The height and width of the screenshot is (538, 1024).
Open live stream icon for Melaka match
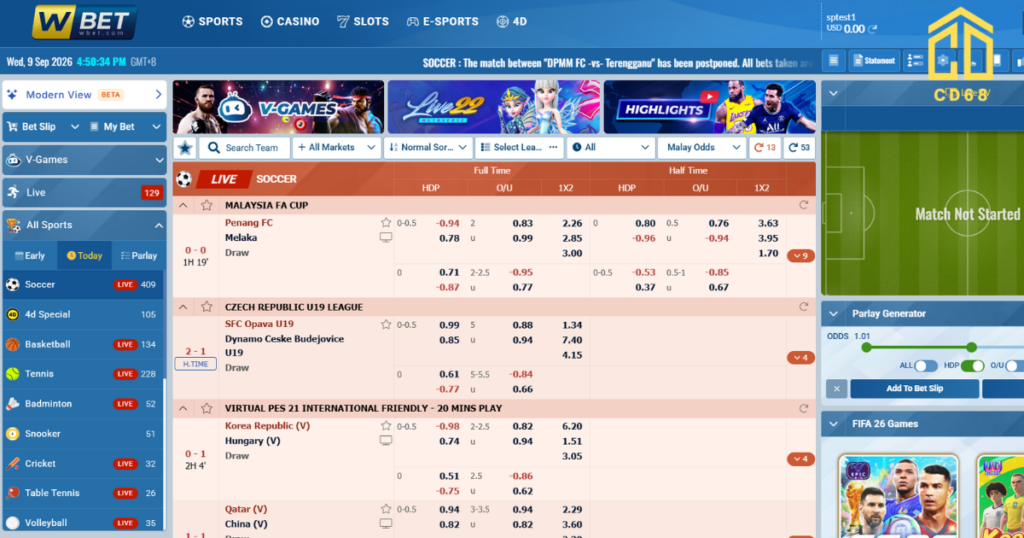(x=386, y=238)
